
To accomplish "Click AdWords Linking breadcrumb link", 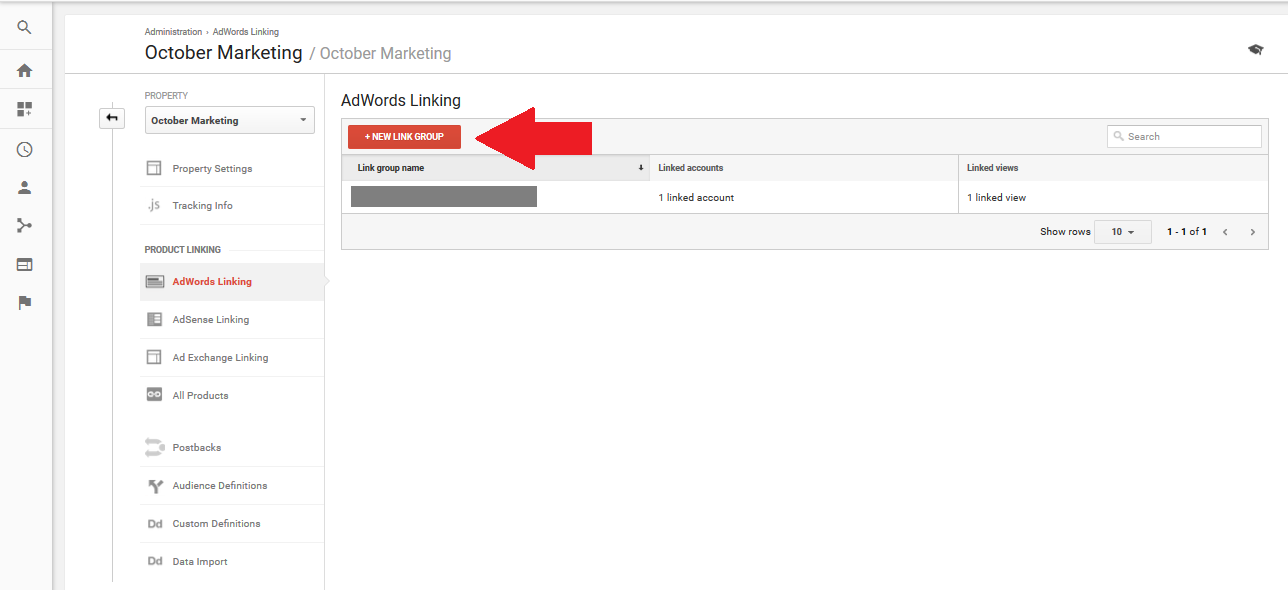I will point(246,32).
